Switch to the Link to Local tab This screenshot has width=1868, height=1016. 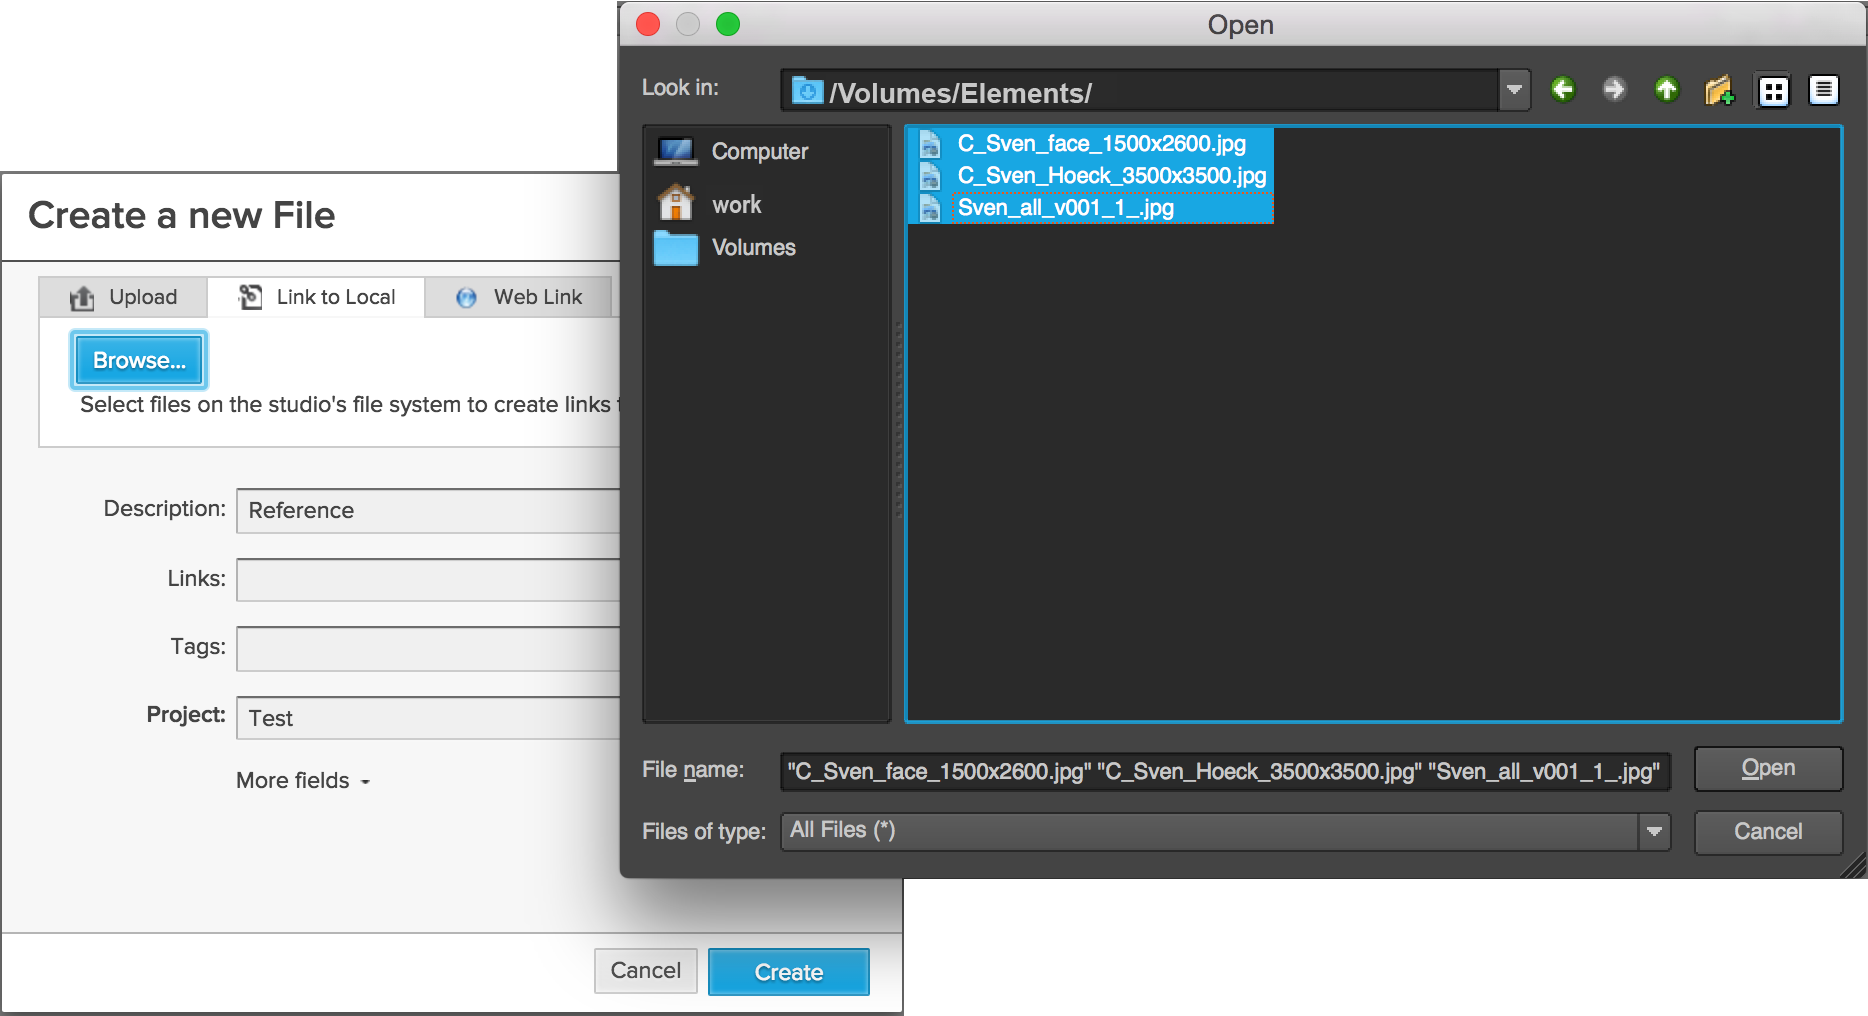[x=316, y=297]
